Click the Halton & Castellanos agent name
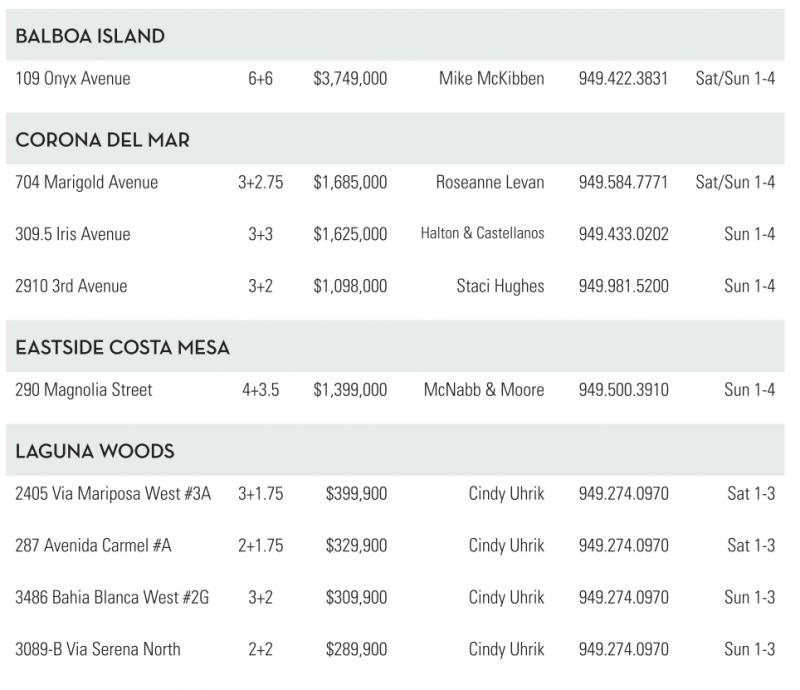This screenshot has height=690, width=800. point(483,234)
